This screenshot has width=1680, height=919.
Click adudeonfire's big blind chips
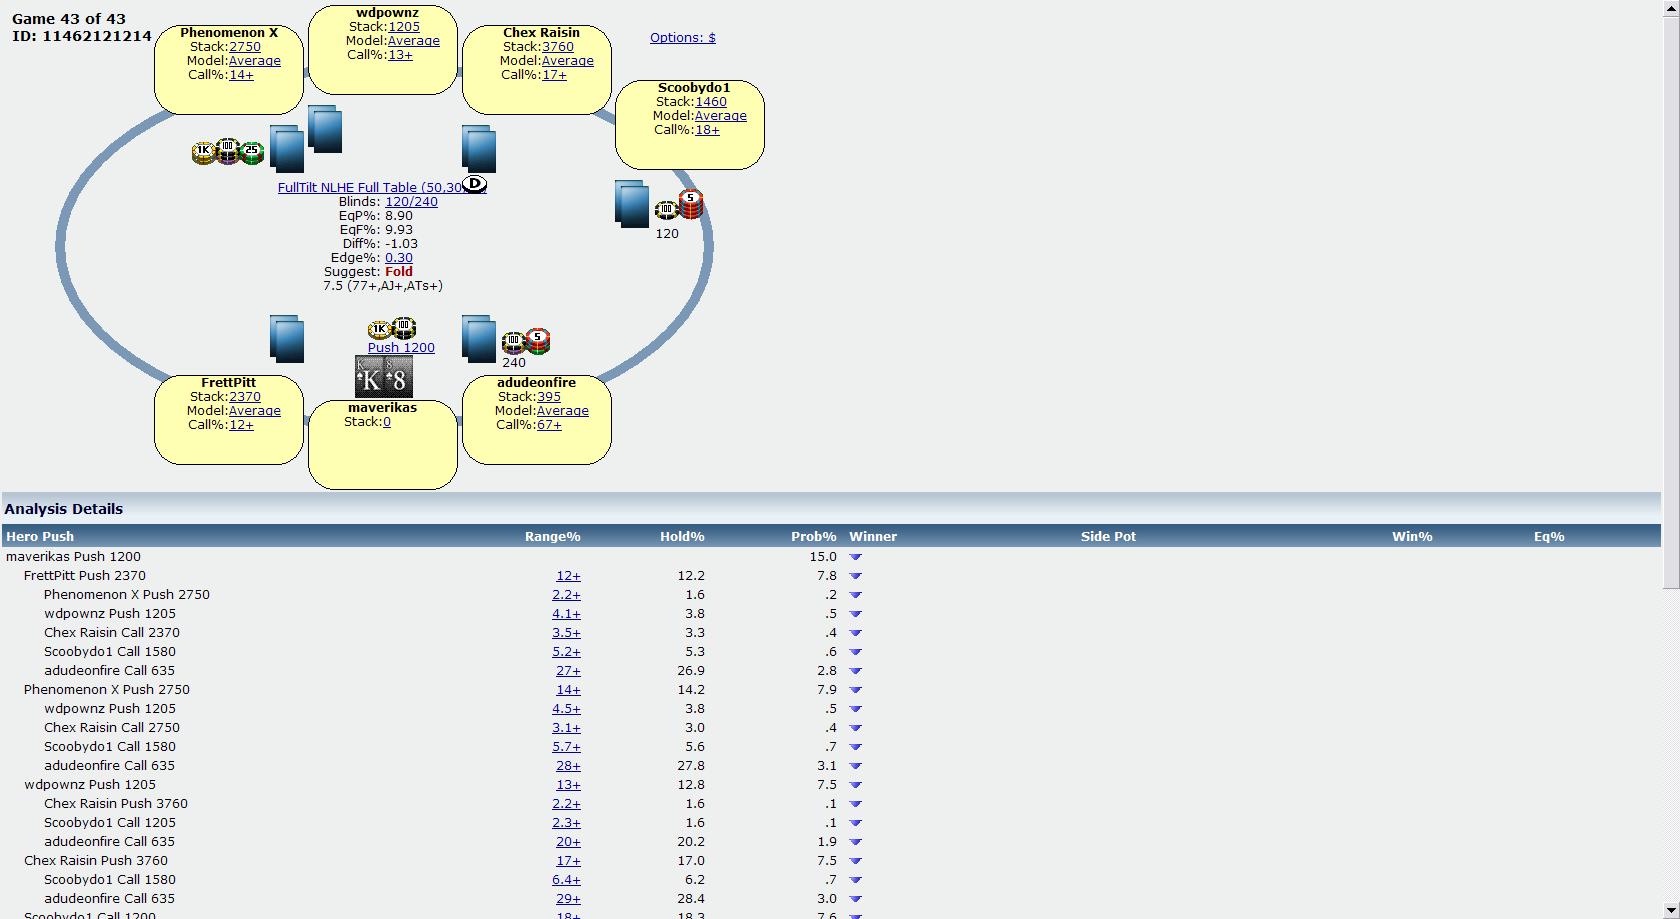coord(526,343)
